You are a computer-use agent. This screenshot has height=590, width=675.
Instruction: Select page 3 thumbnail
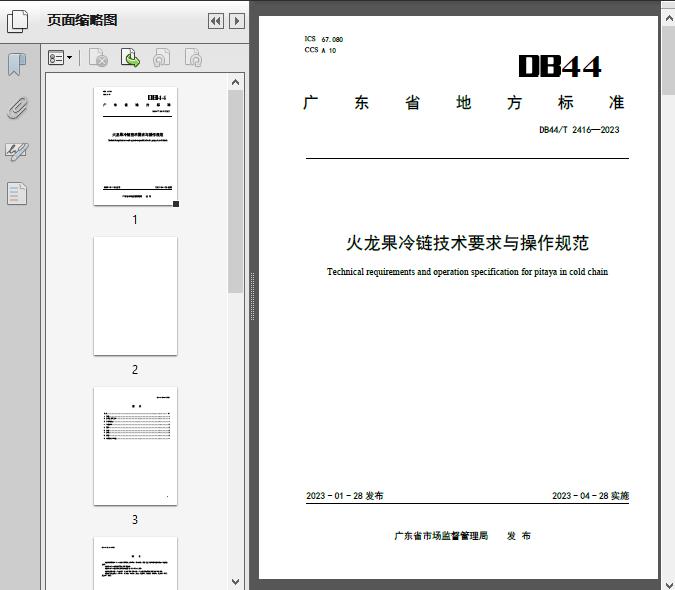coord(135,446)
